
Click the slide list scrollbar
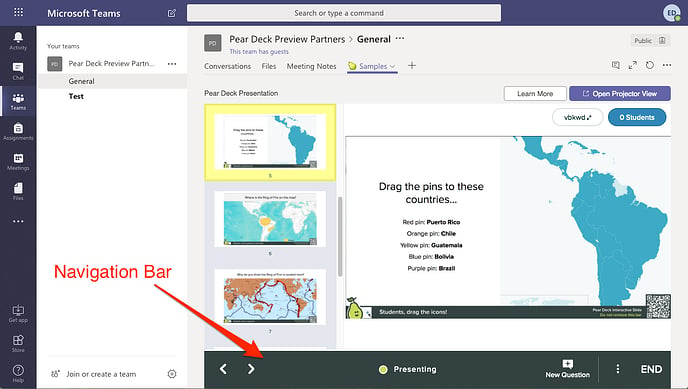tap(340, 237)
